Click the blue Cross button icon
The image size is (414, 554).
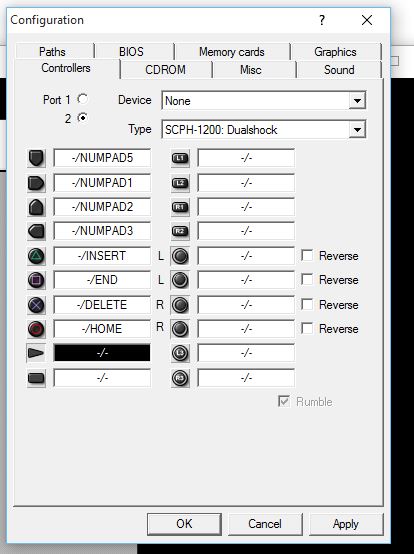[36, 305]
